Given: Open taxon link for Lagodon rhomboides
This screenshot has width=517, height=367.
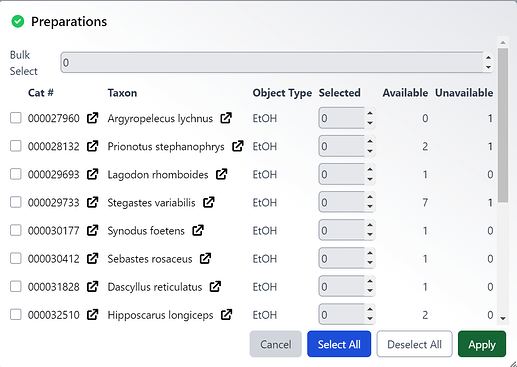Looking at the screenshot, I should coord(222,174).
